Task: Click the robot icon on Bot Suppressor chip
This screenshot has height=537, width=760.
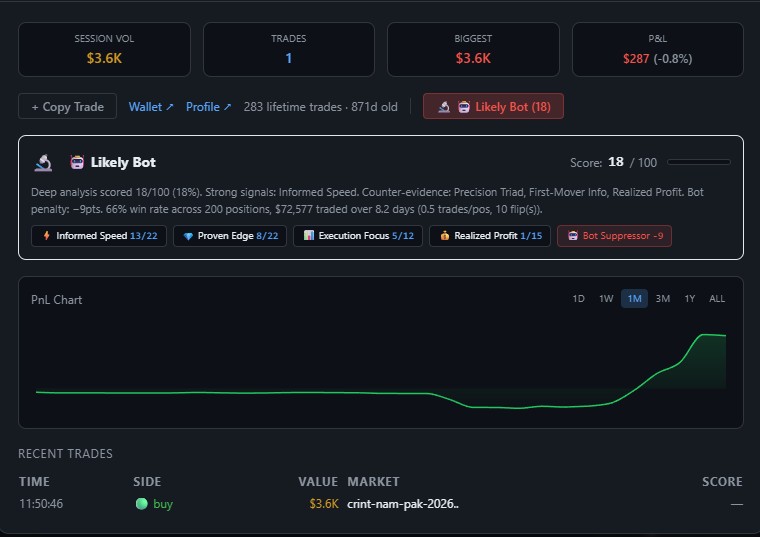Action: (x=573, y=236)
